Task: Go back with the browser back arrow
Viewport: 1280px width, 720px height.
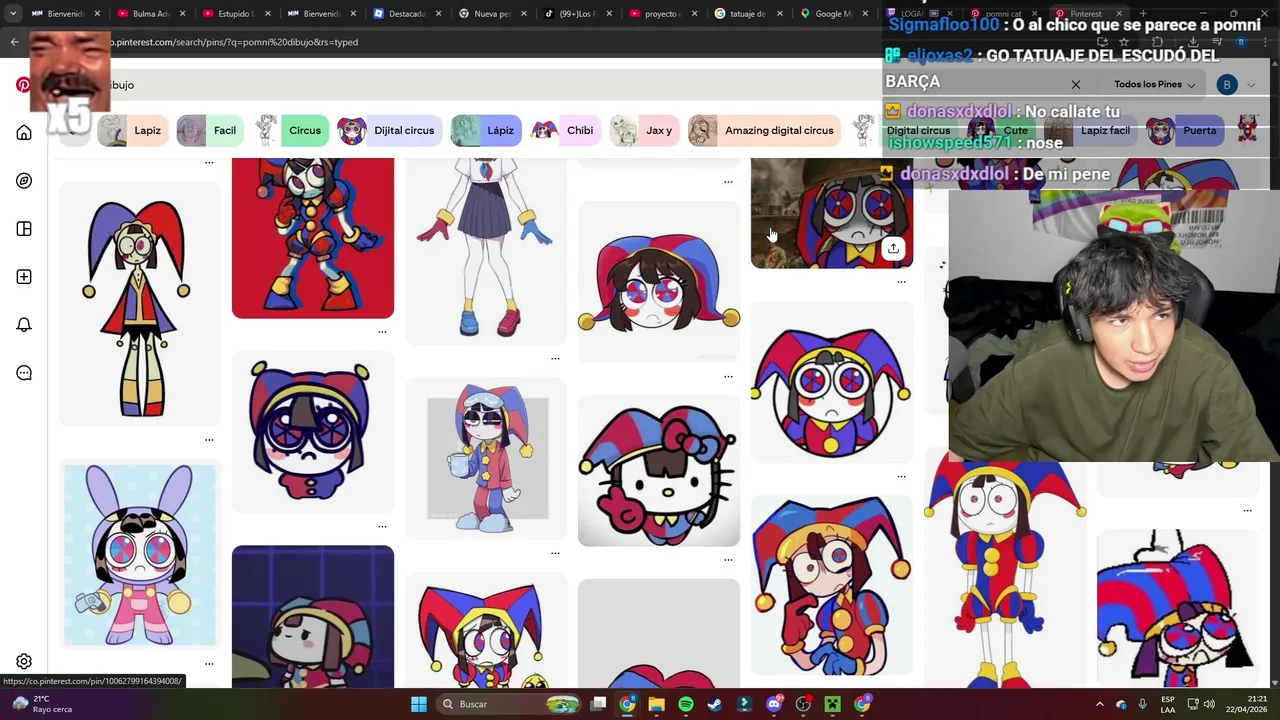Action: point(14,42)
